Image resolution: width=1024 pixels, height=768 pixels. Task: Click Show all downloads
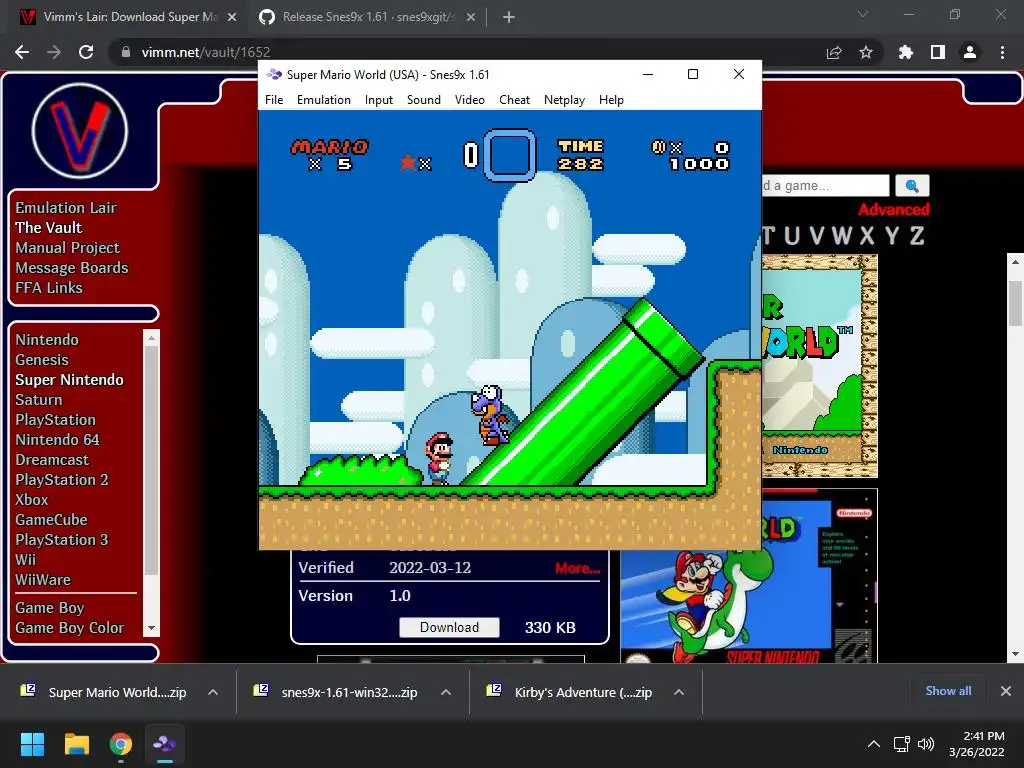coord(948,691)
